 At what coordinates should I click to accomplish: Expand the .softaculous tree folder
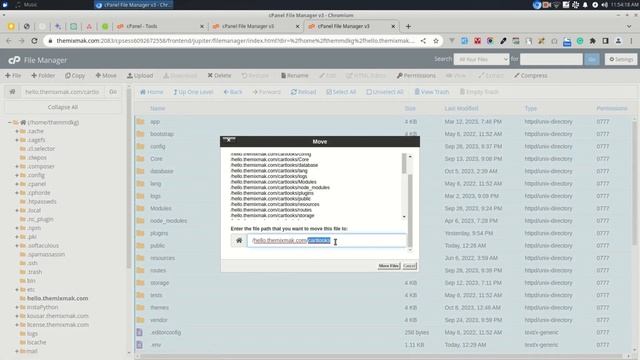tap(17, 246)
